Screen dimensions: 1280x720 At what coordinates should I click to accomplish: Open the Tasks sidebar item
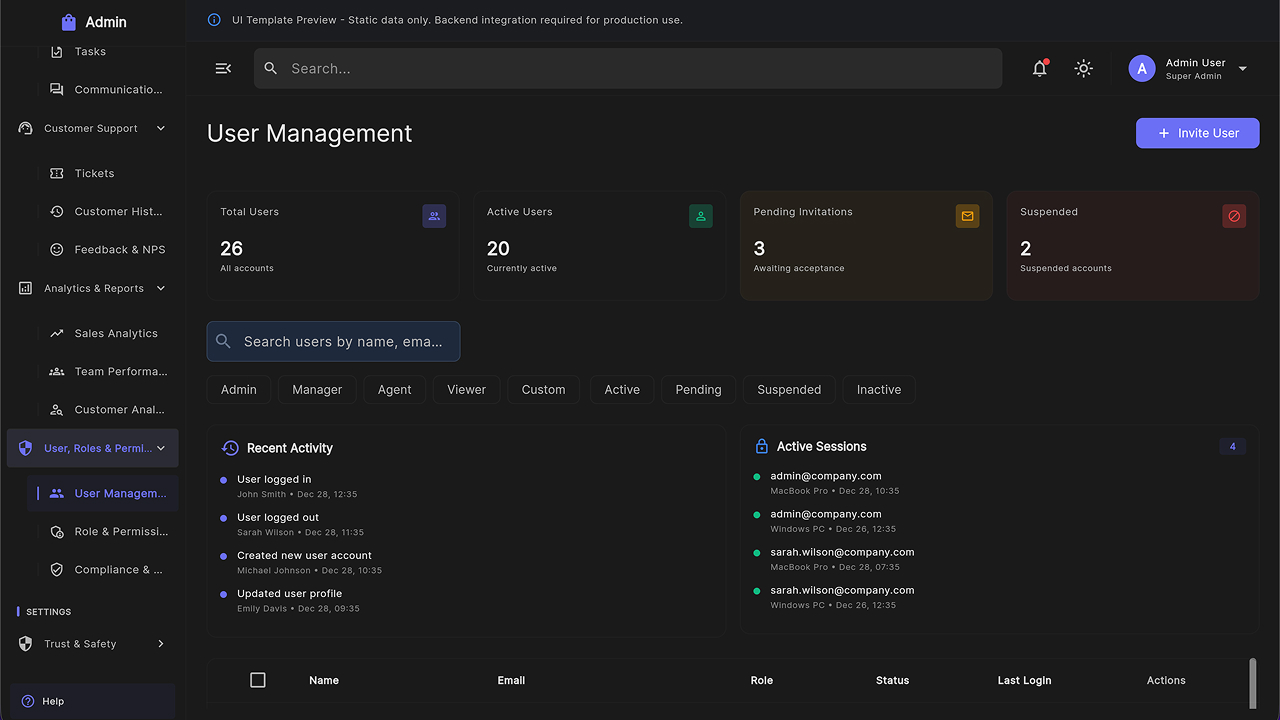(x=103, y=51)
